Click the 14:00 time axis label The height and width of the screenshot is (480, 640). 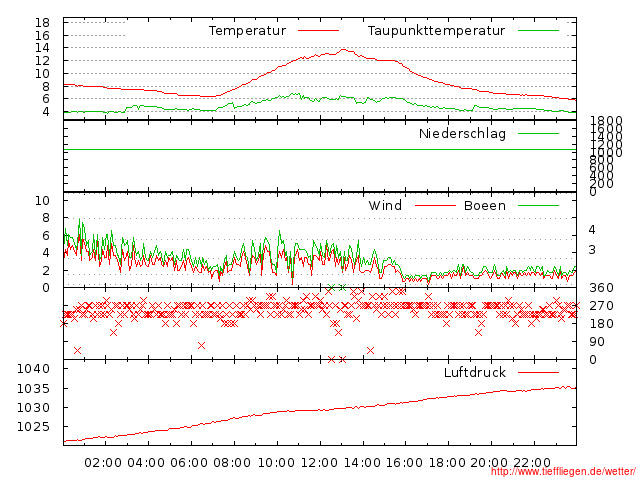tap(362, 463)
